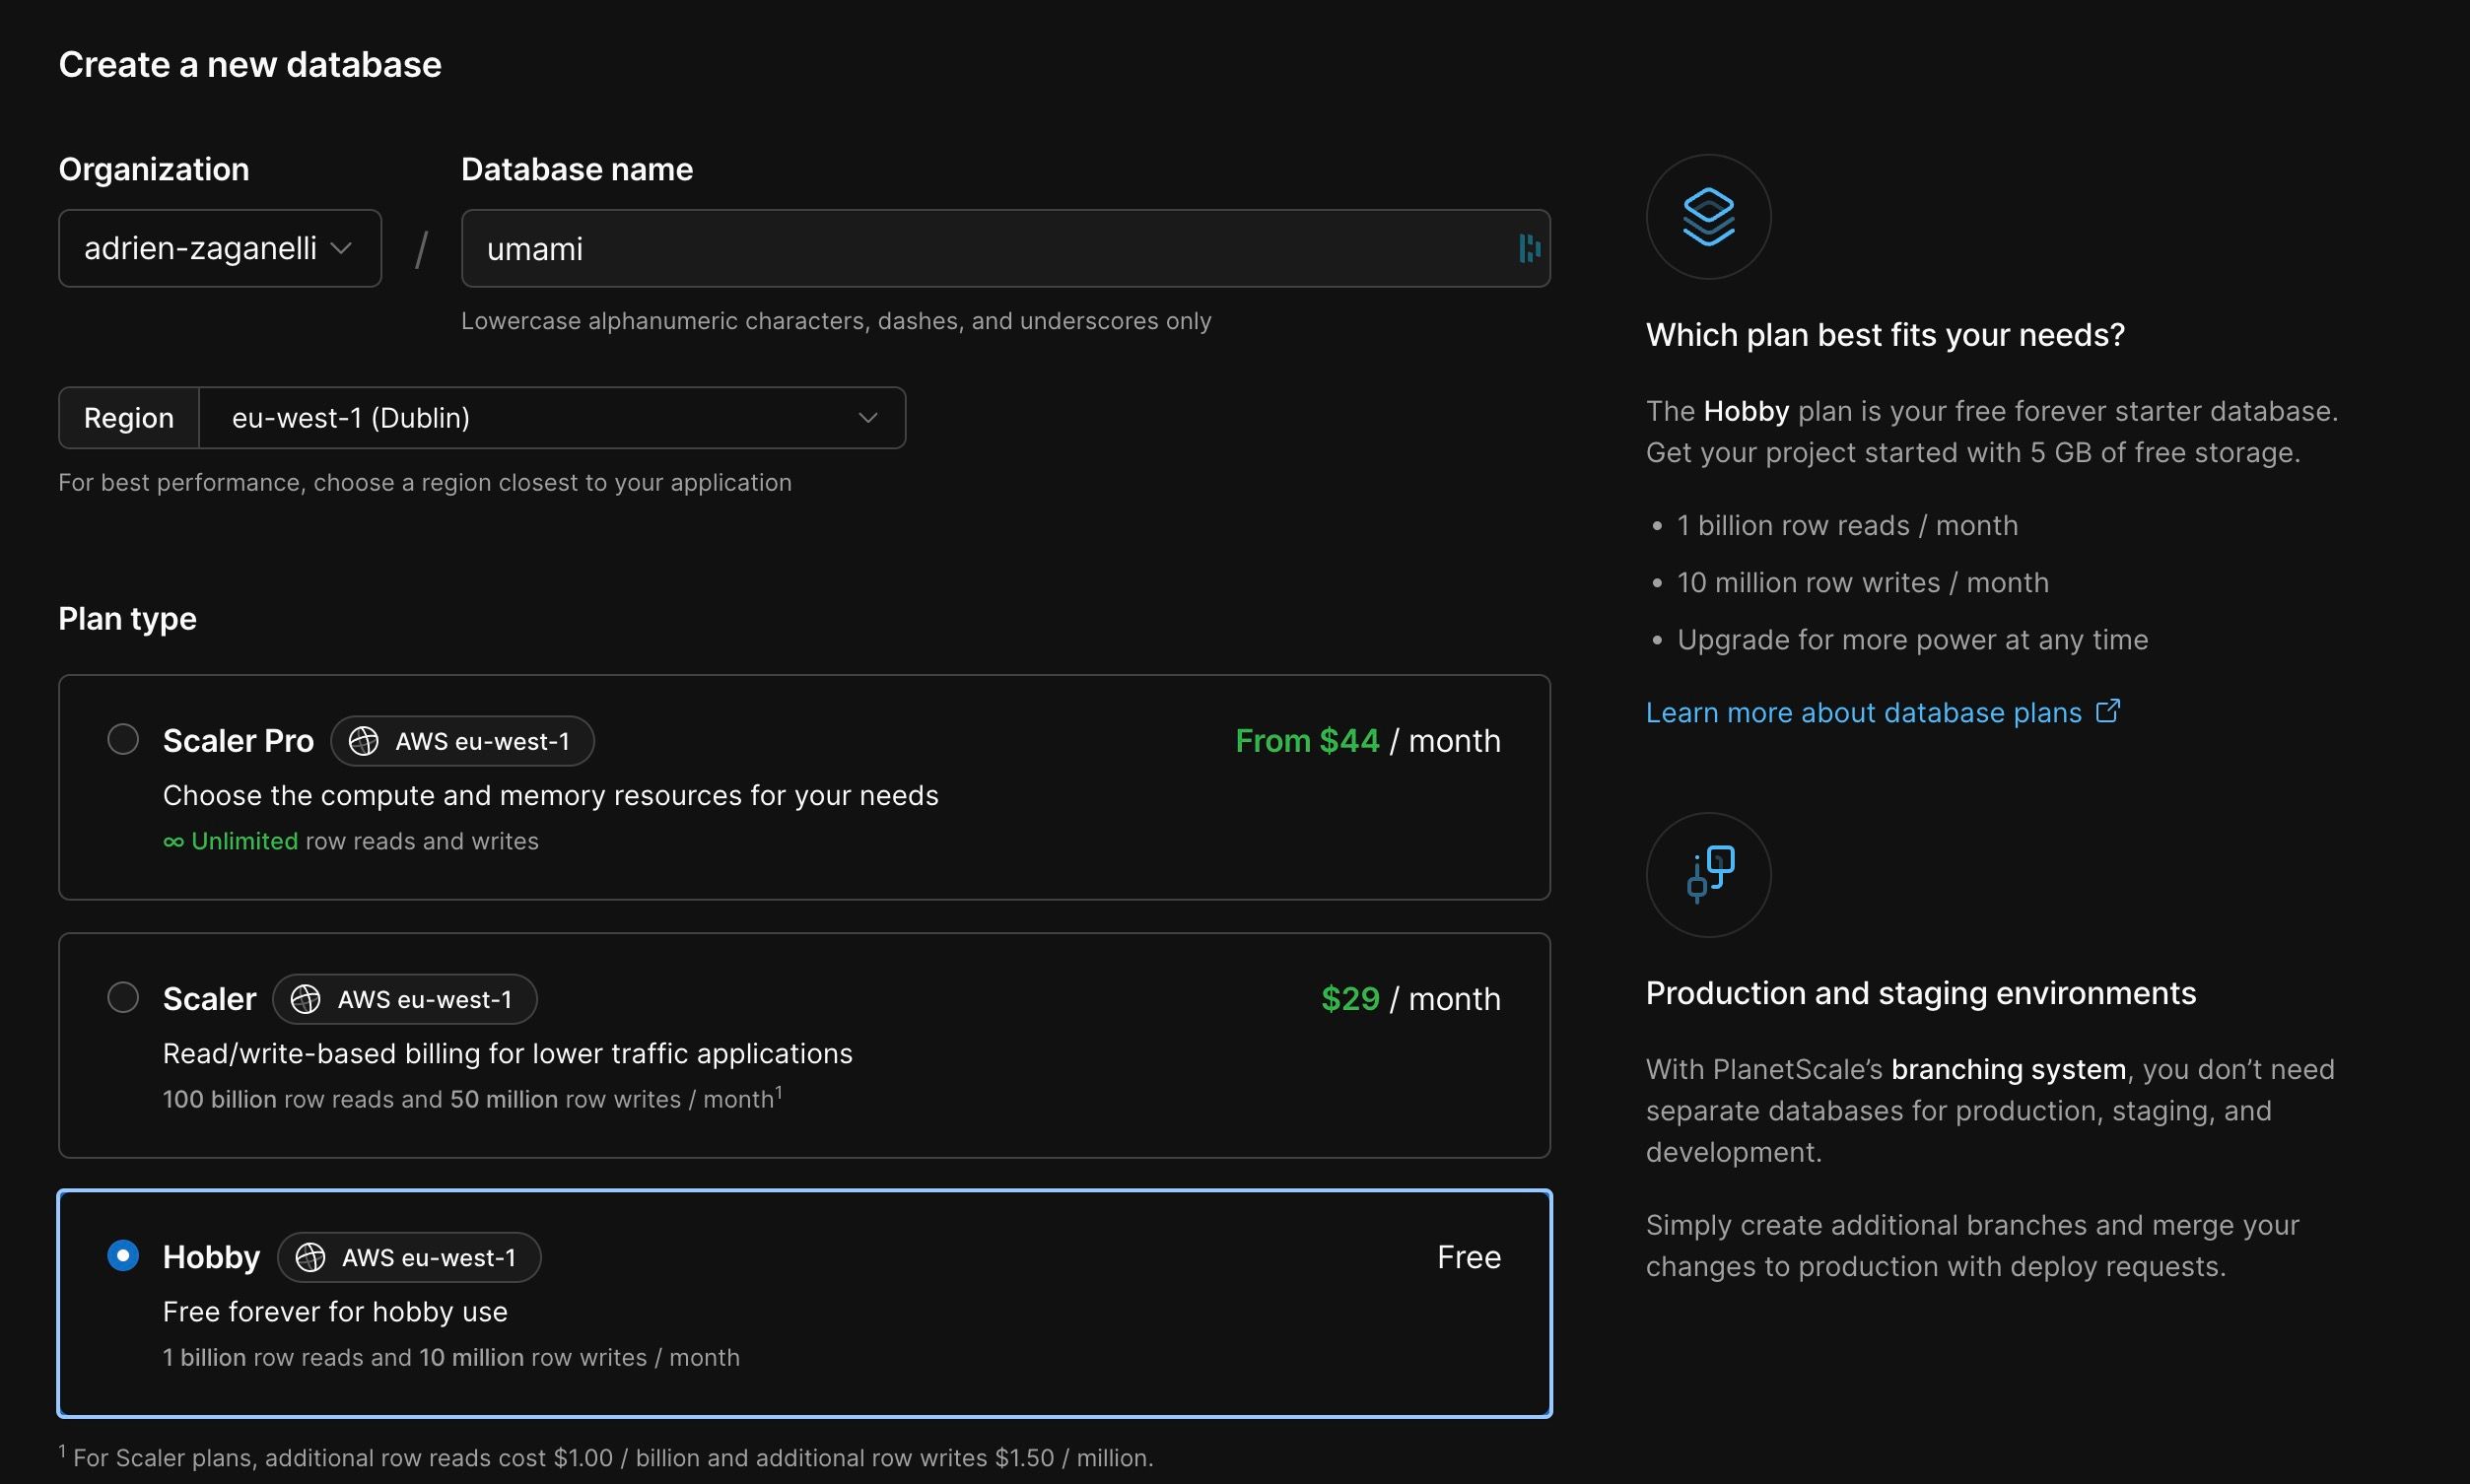The image size is (2470, 1484).
Task: Click '100 billion row reads and 50 million' line
Action: coord(472,1099)
